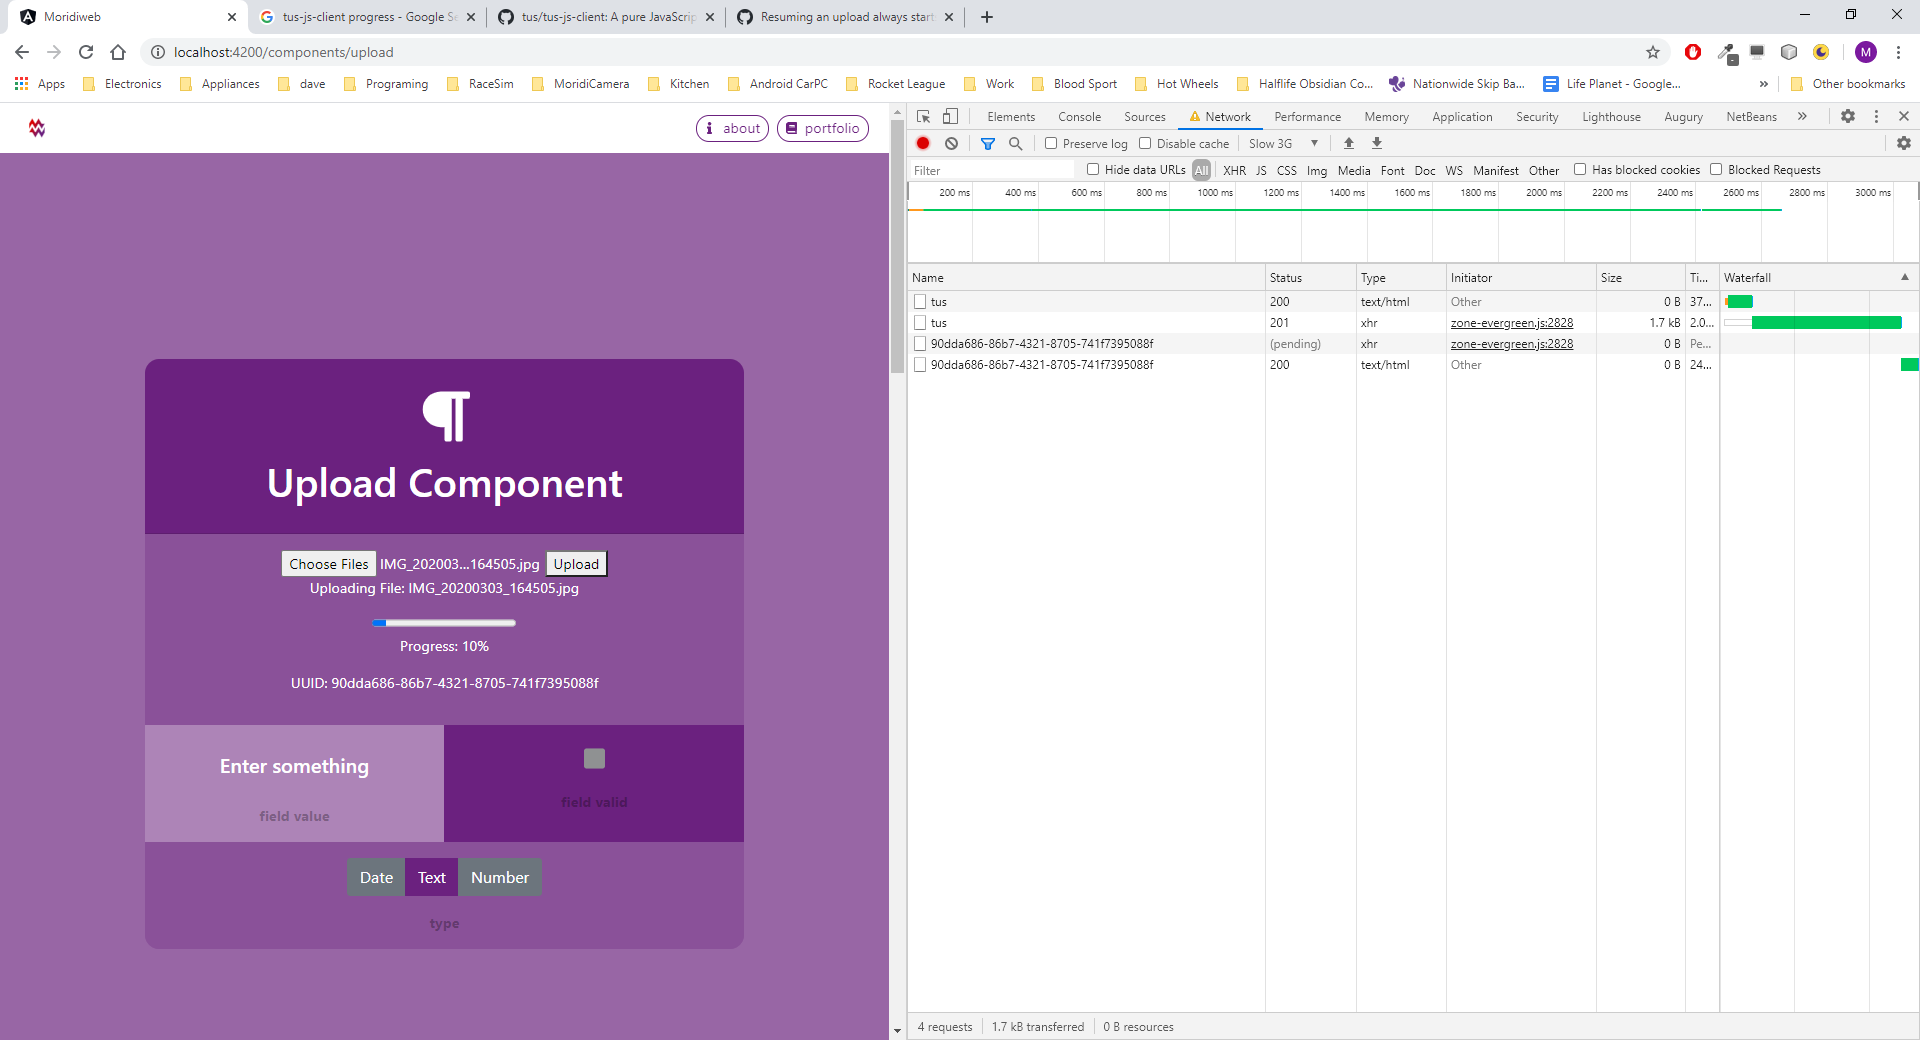Open the network filter funnel

(988, 143)
